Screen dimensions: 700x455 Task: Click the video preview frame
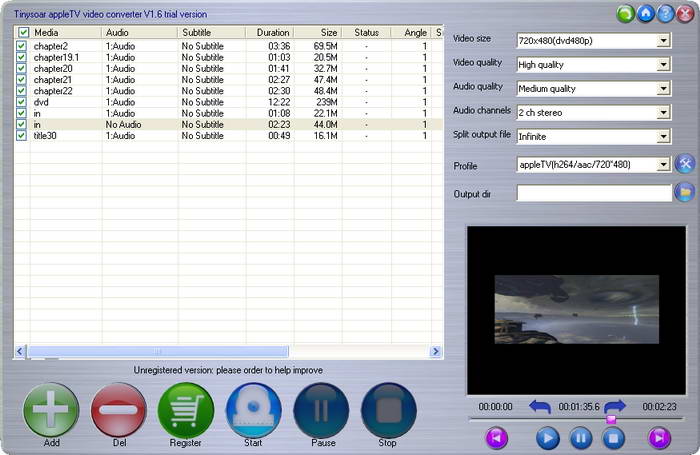tap(576, 309)
